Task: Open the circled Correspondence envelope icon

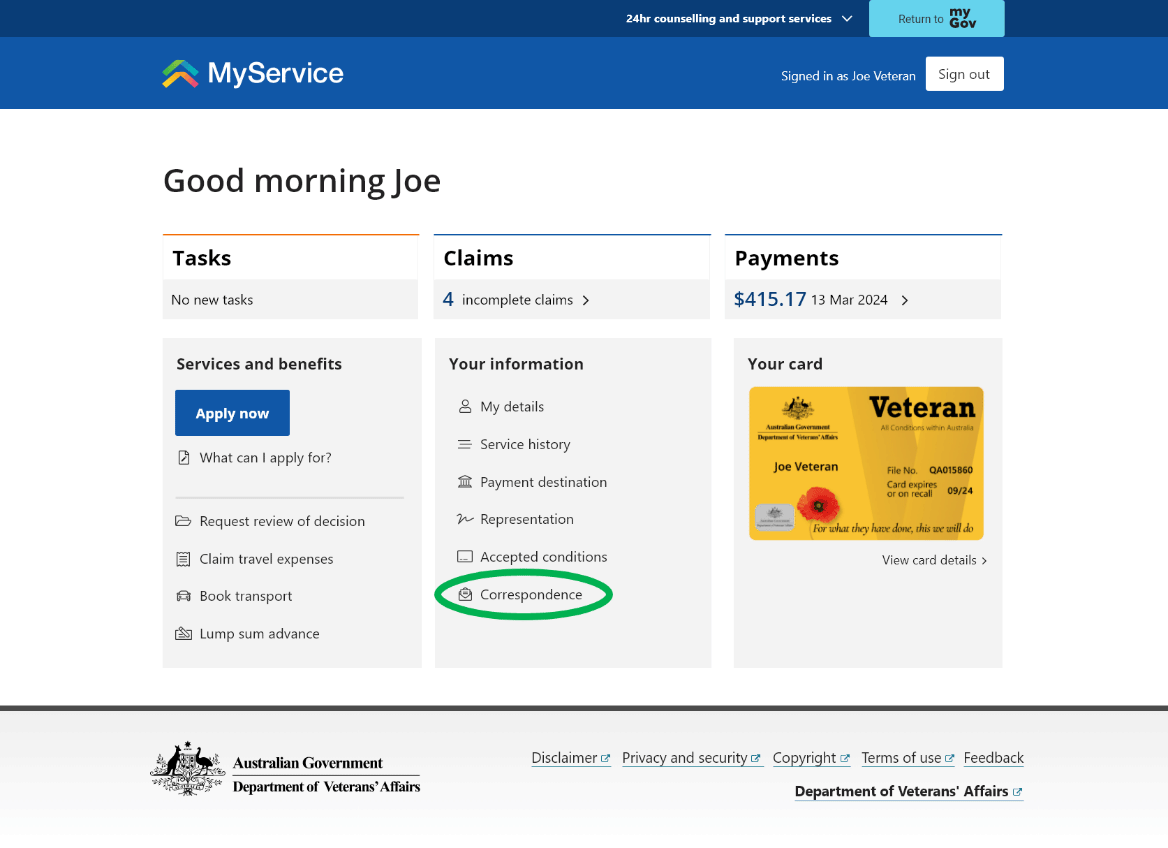Action: pos(464,594)
